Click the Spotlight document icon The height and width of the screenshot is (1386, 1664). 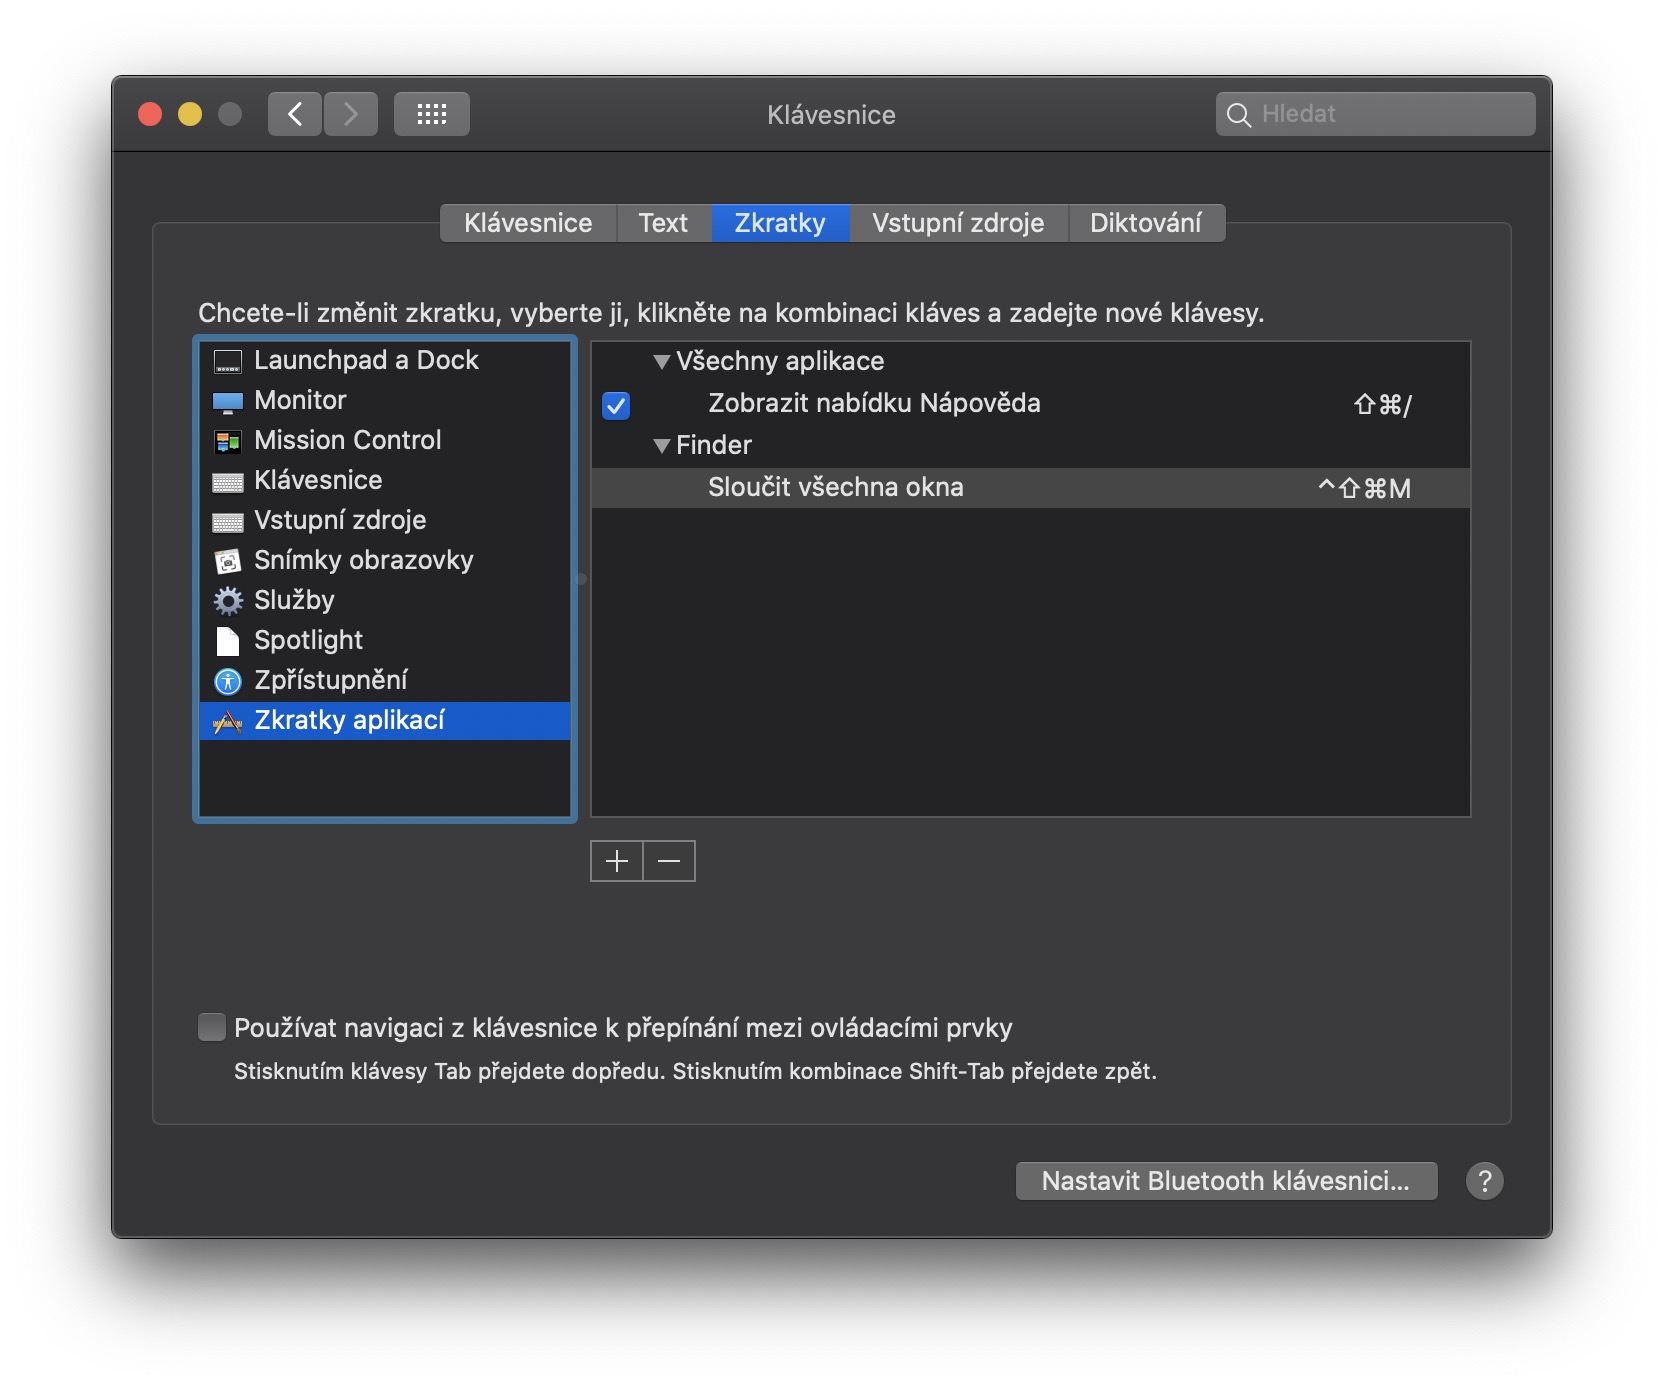[228, 641]
